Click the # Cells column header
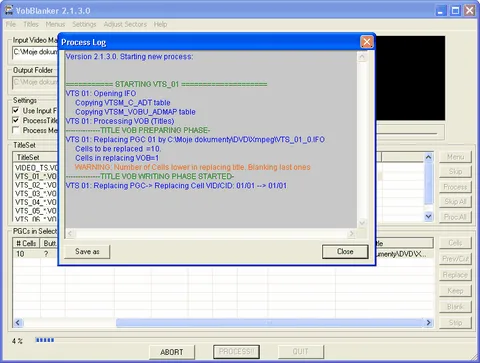The width and height of the screenshot is (480, 363). click(26, 243)
